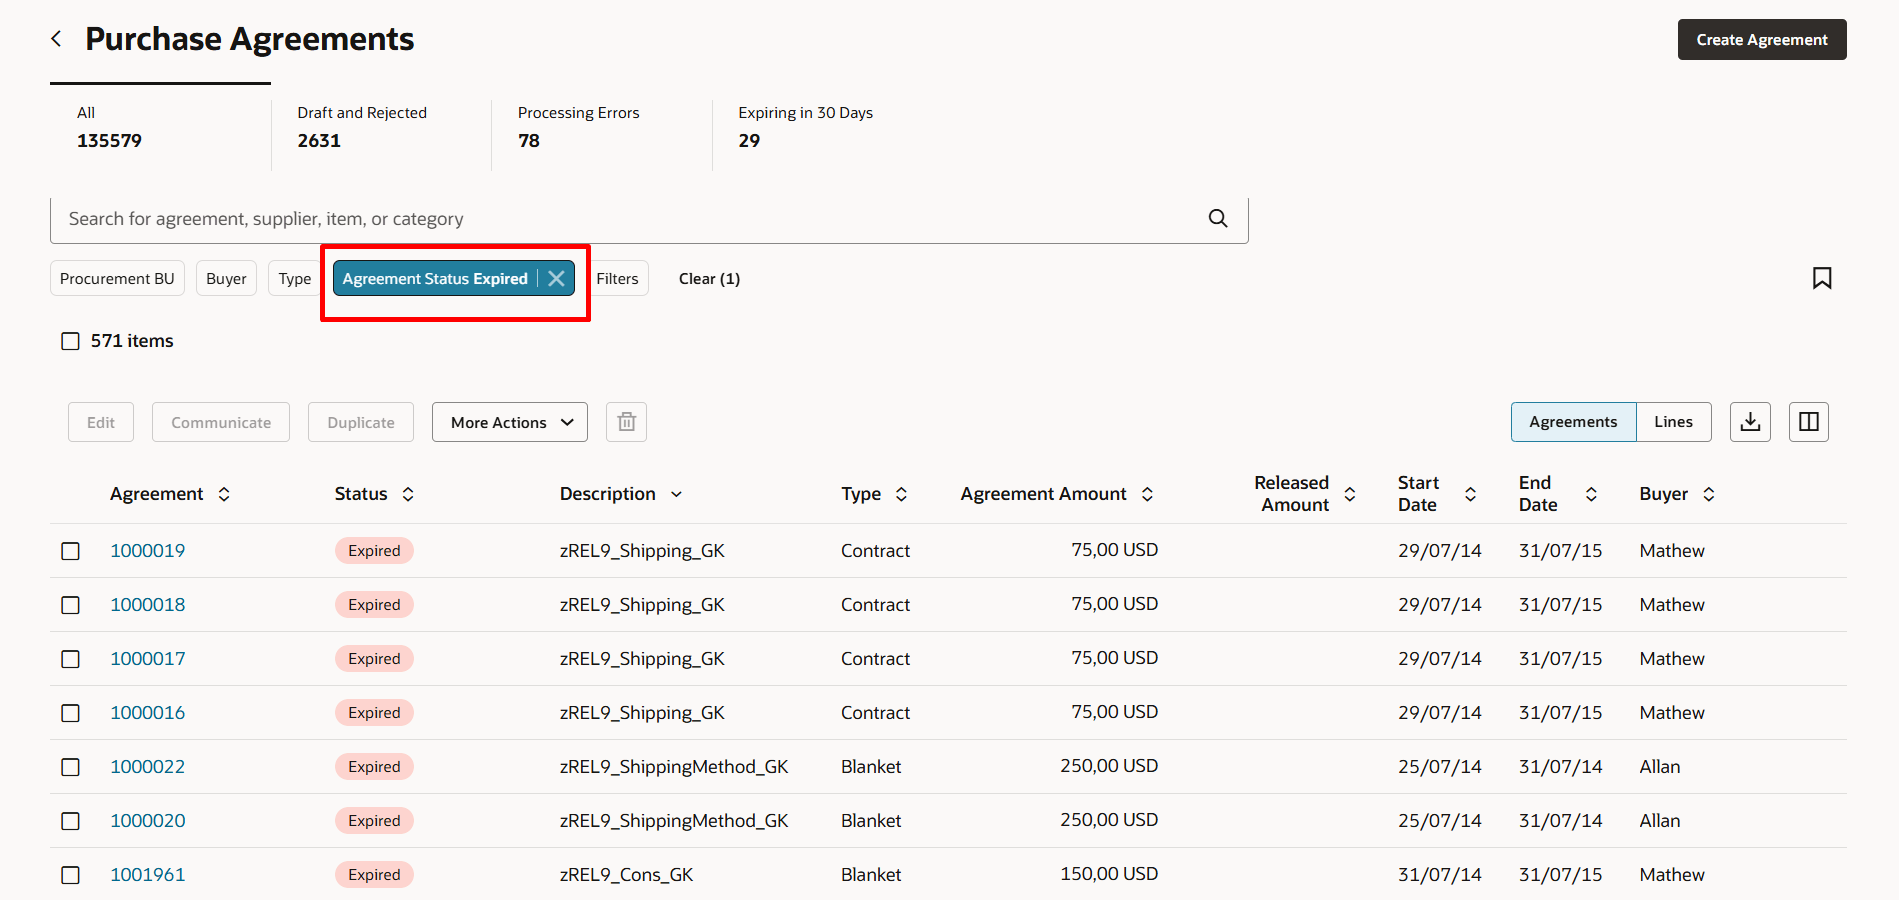Screen dimensions: 1899x900
Task: Click the back arrow beside Purchase Agreements title
Action: point(56,38)
